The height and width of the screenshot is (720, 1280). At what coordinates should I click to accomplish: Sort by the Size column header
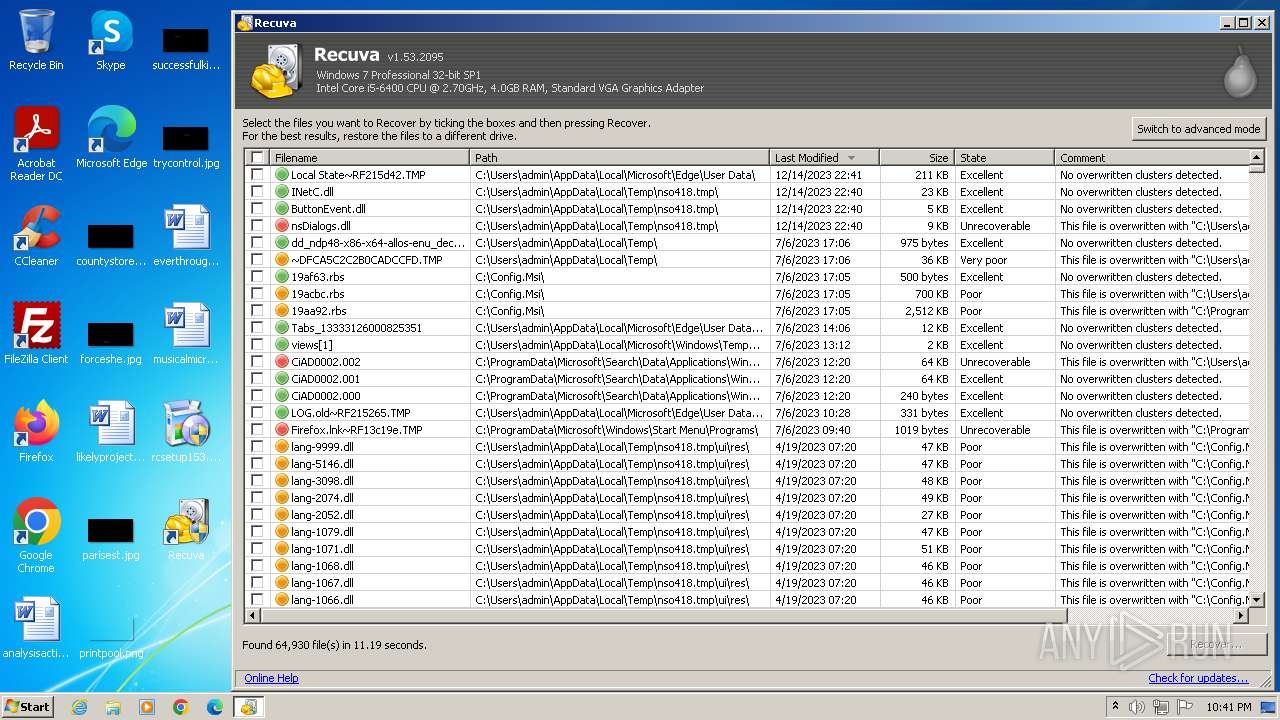[917, 158]
